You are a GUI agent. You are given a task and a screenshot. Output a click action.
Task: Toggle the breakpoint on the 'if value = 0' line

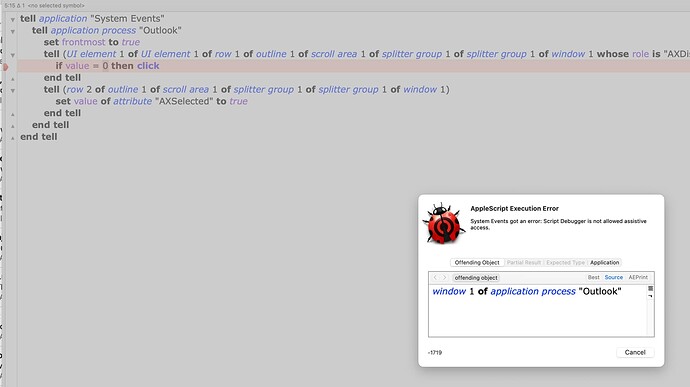coord(6,67)
